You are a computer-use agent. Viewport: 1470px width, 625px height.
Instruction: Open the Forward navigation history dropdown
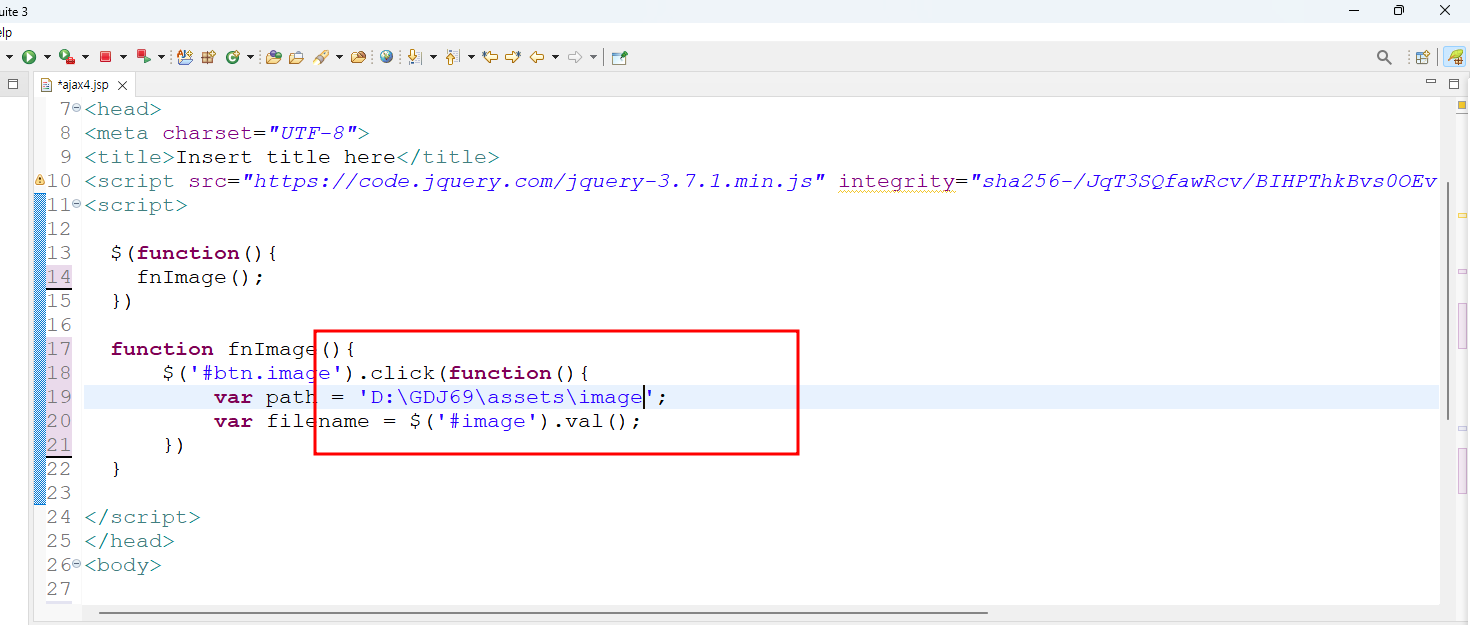593,57
